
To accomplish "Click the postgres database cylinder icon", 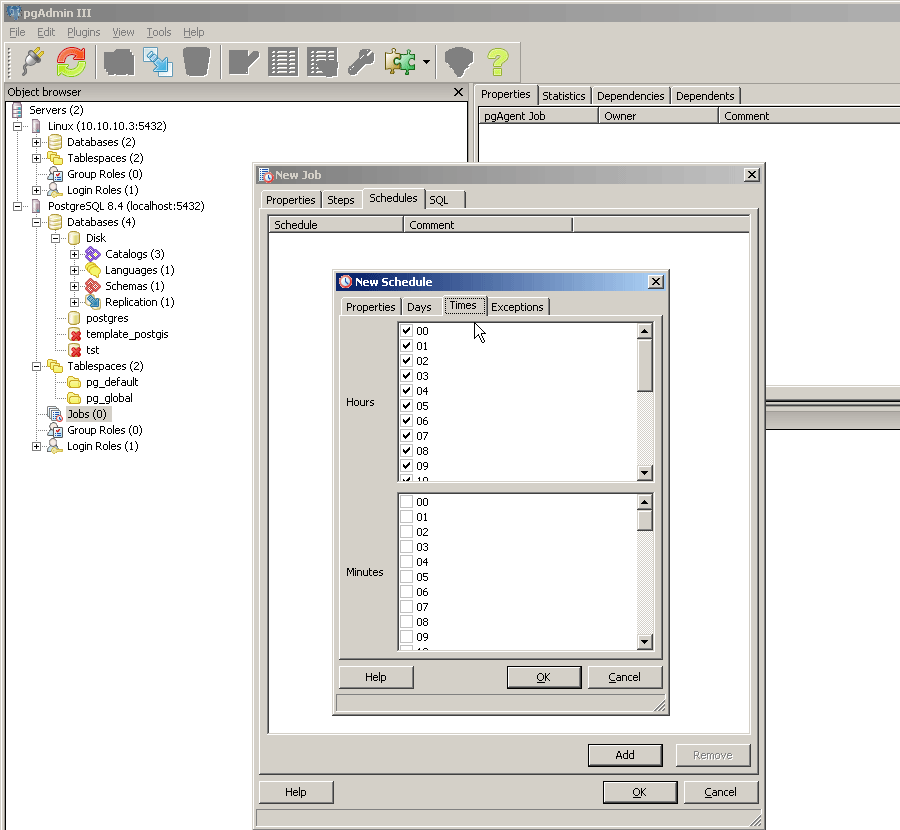I will (x=74, y=318).
